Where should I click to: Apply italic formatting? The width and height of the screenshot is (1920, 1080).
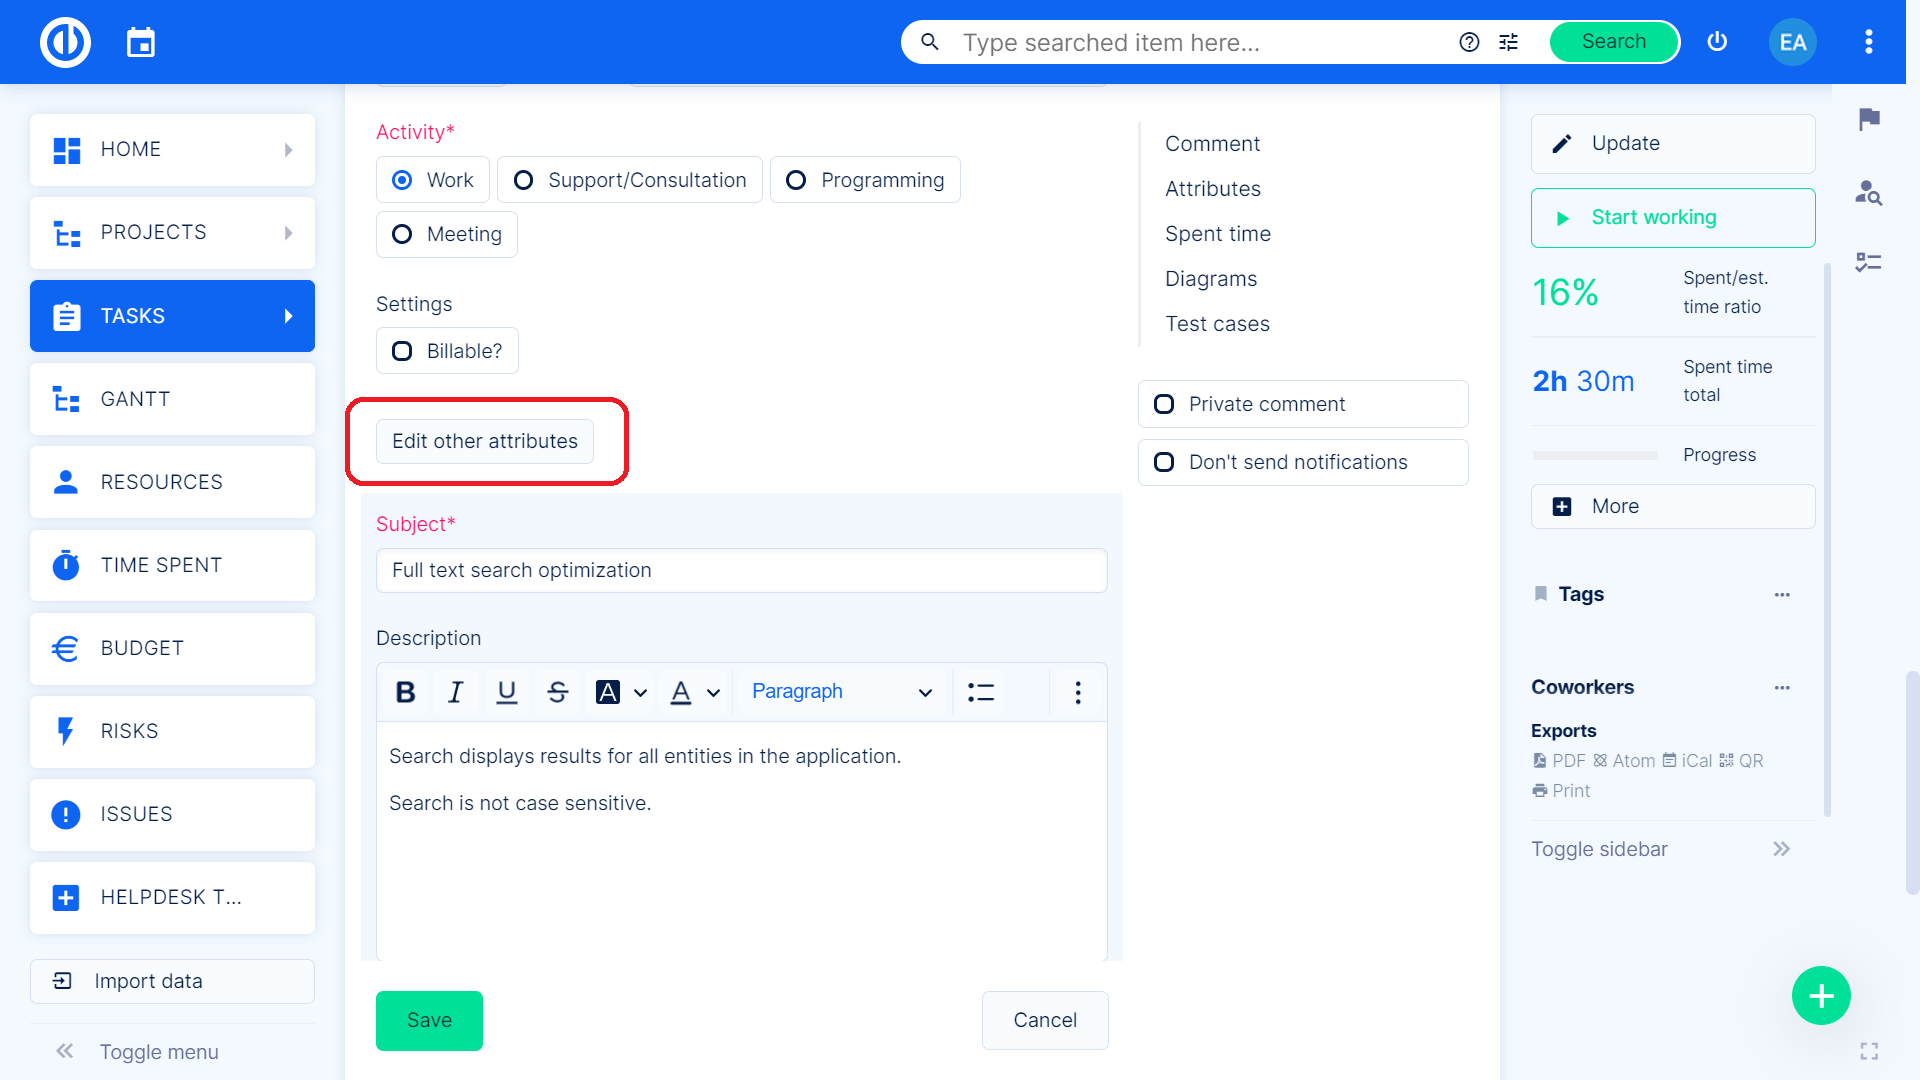tap(456, 692)
